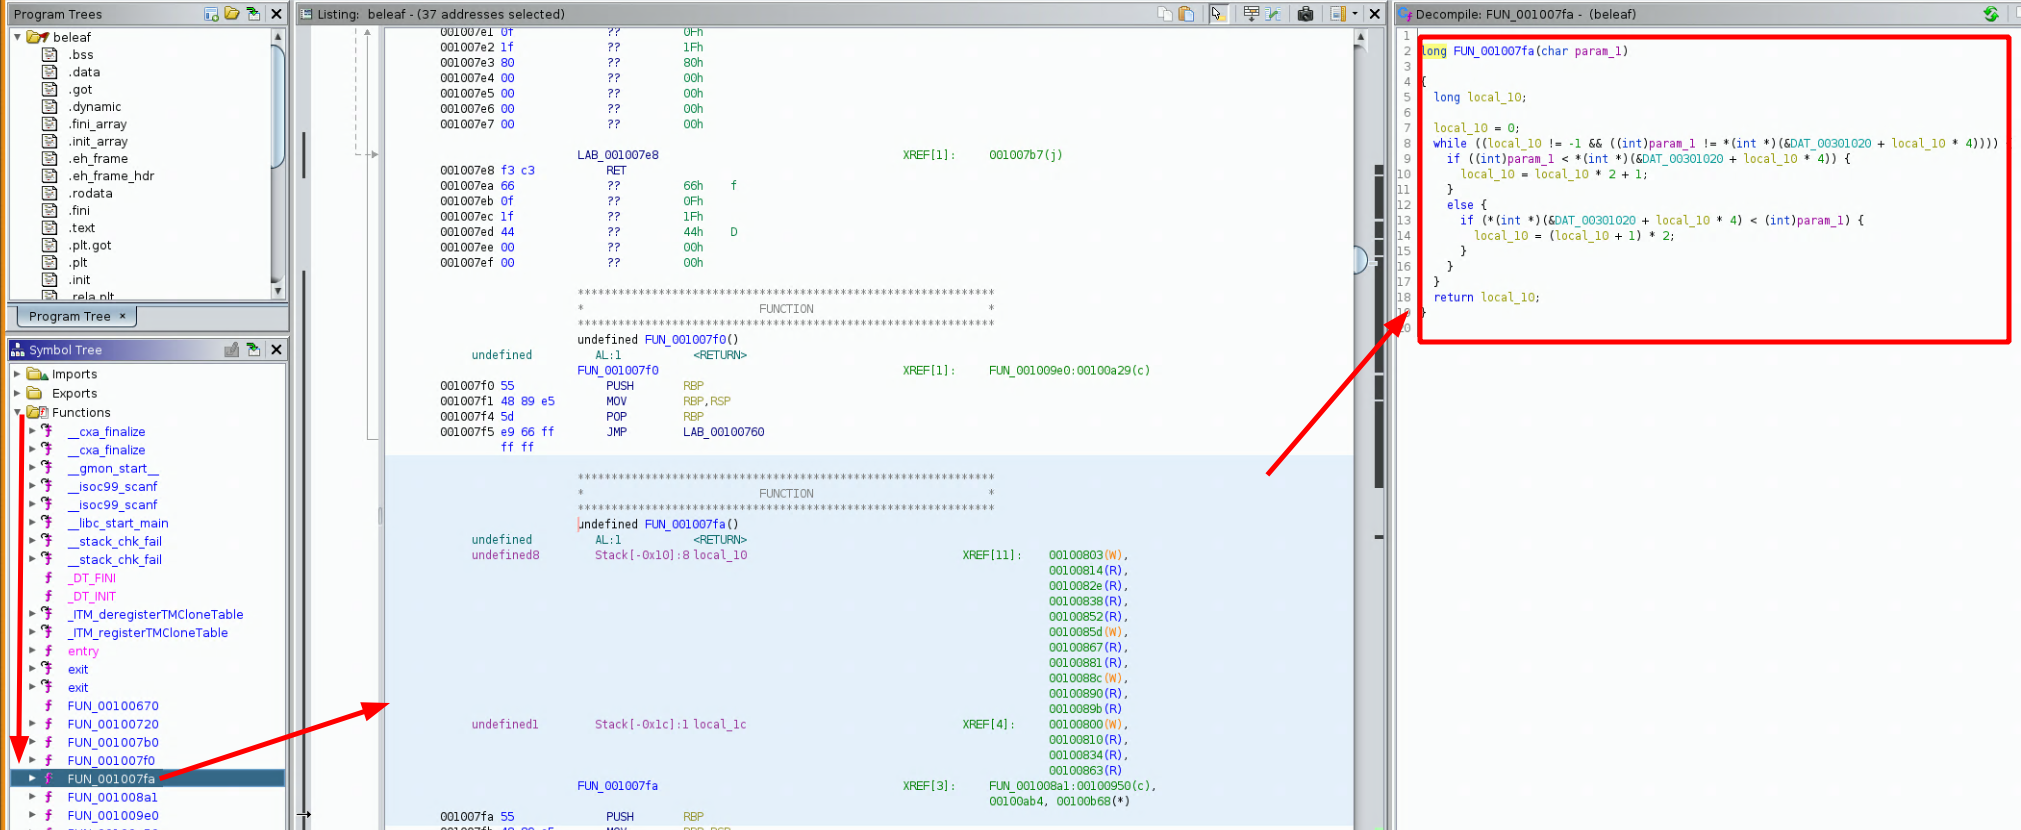This screenshot has height=830, width=2021.
Task: Close the Listing panel
Action: (1375, 14)
